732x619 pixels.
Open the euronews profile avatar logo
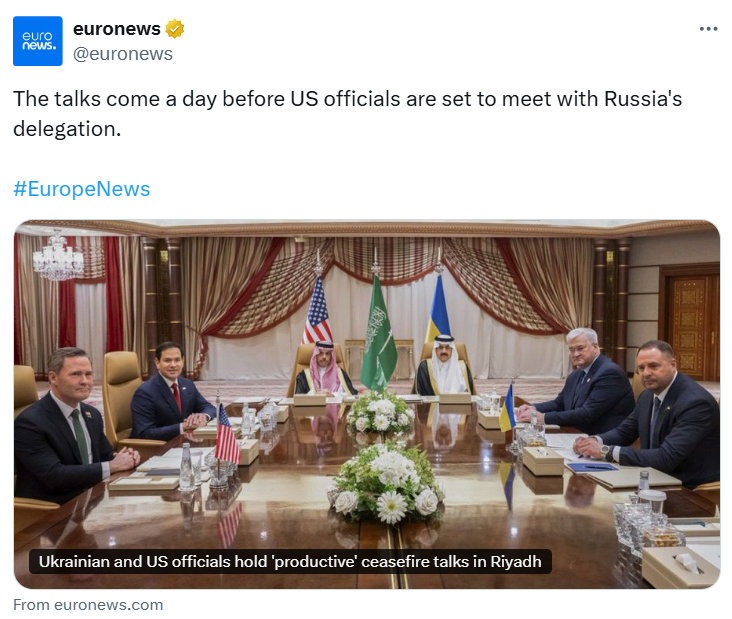38,41
